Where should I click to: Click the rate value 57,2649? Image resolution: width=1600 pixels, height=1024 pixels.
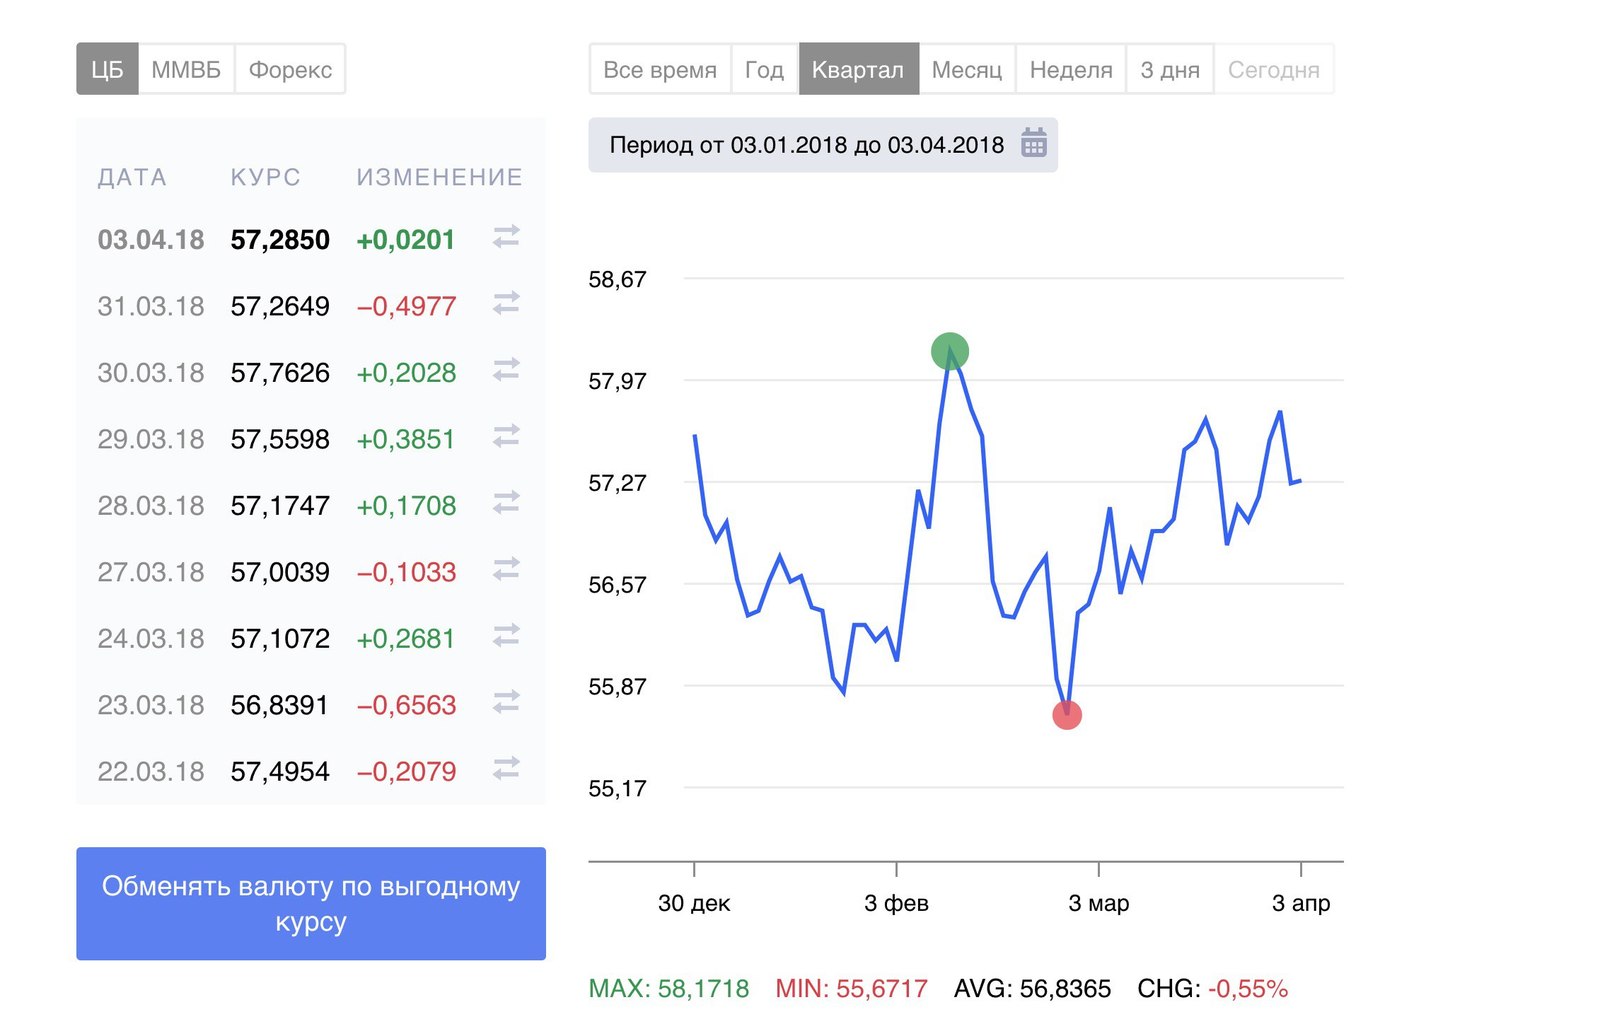point(280,306)
